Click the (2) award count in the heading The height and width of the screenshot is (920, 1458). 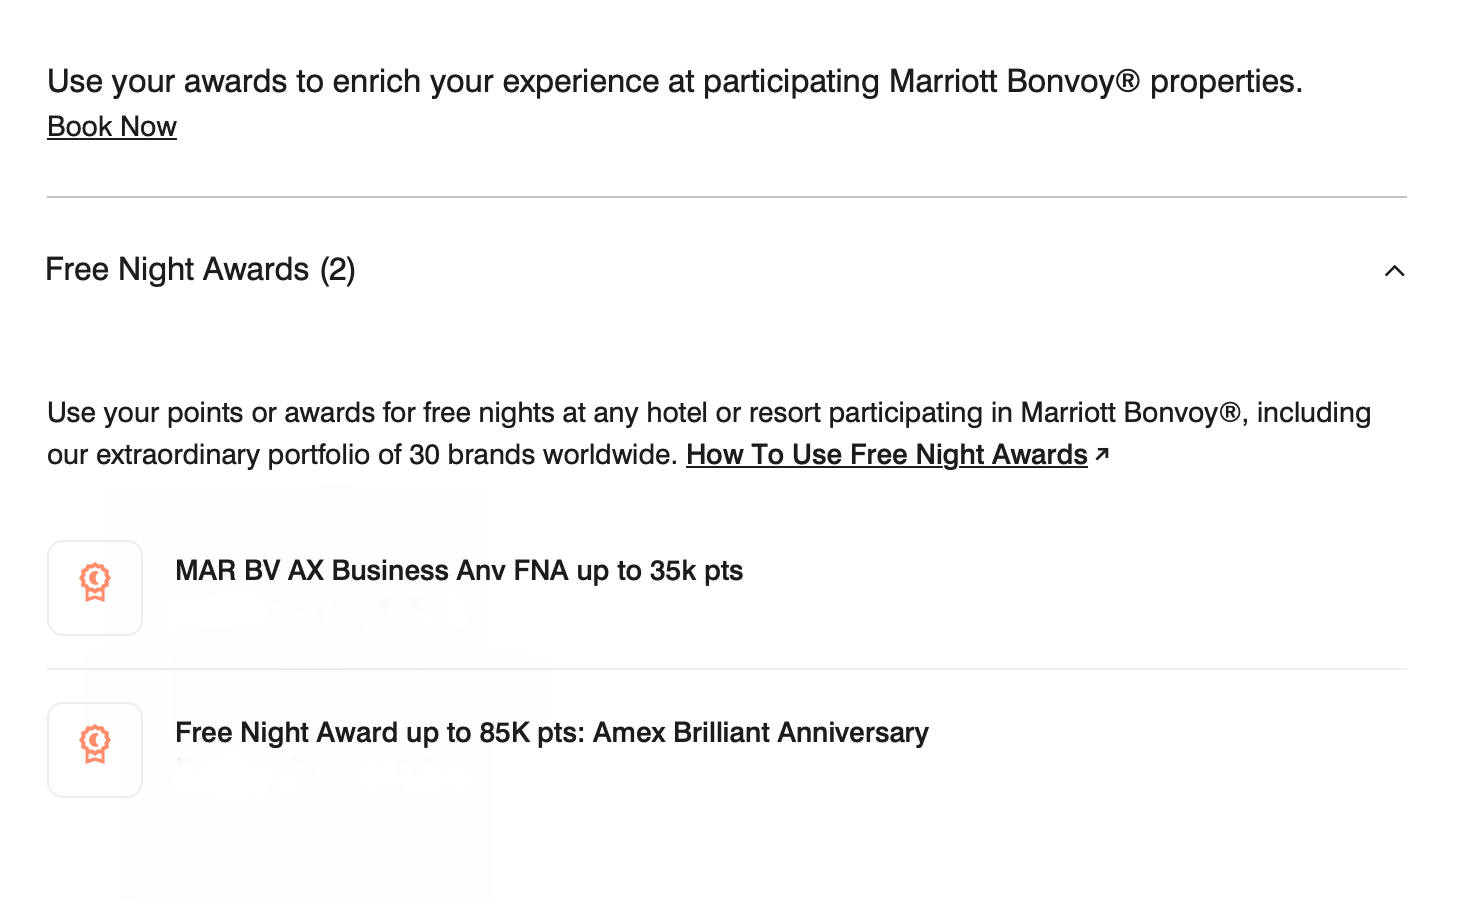click(x=338, y=270)
